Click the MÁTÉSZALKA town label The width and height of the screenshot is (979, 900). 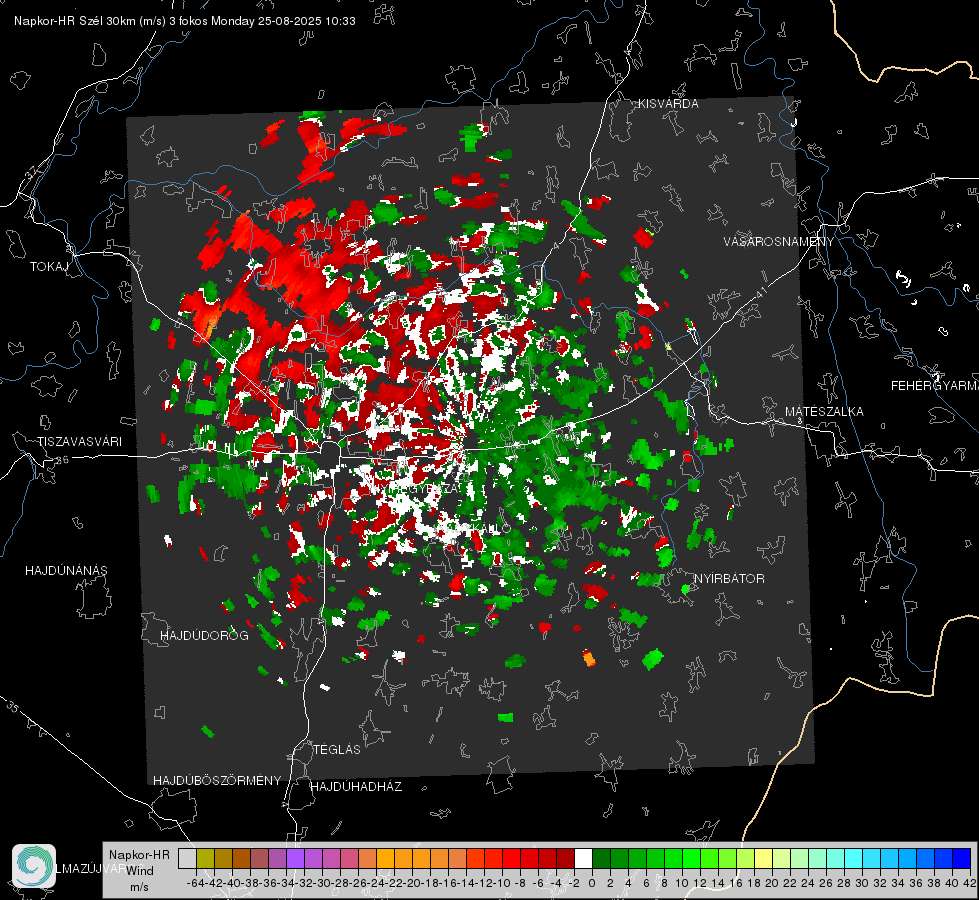(x=824, y=411)
